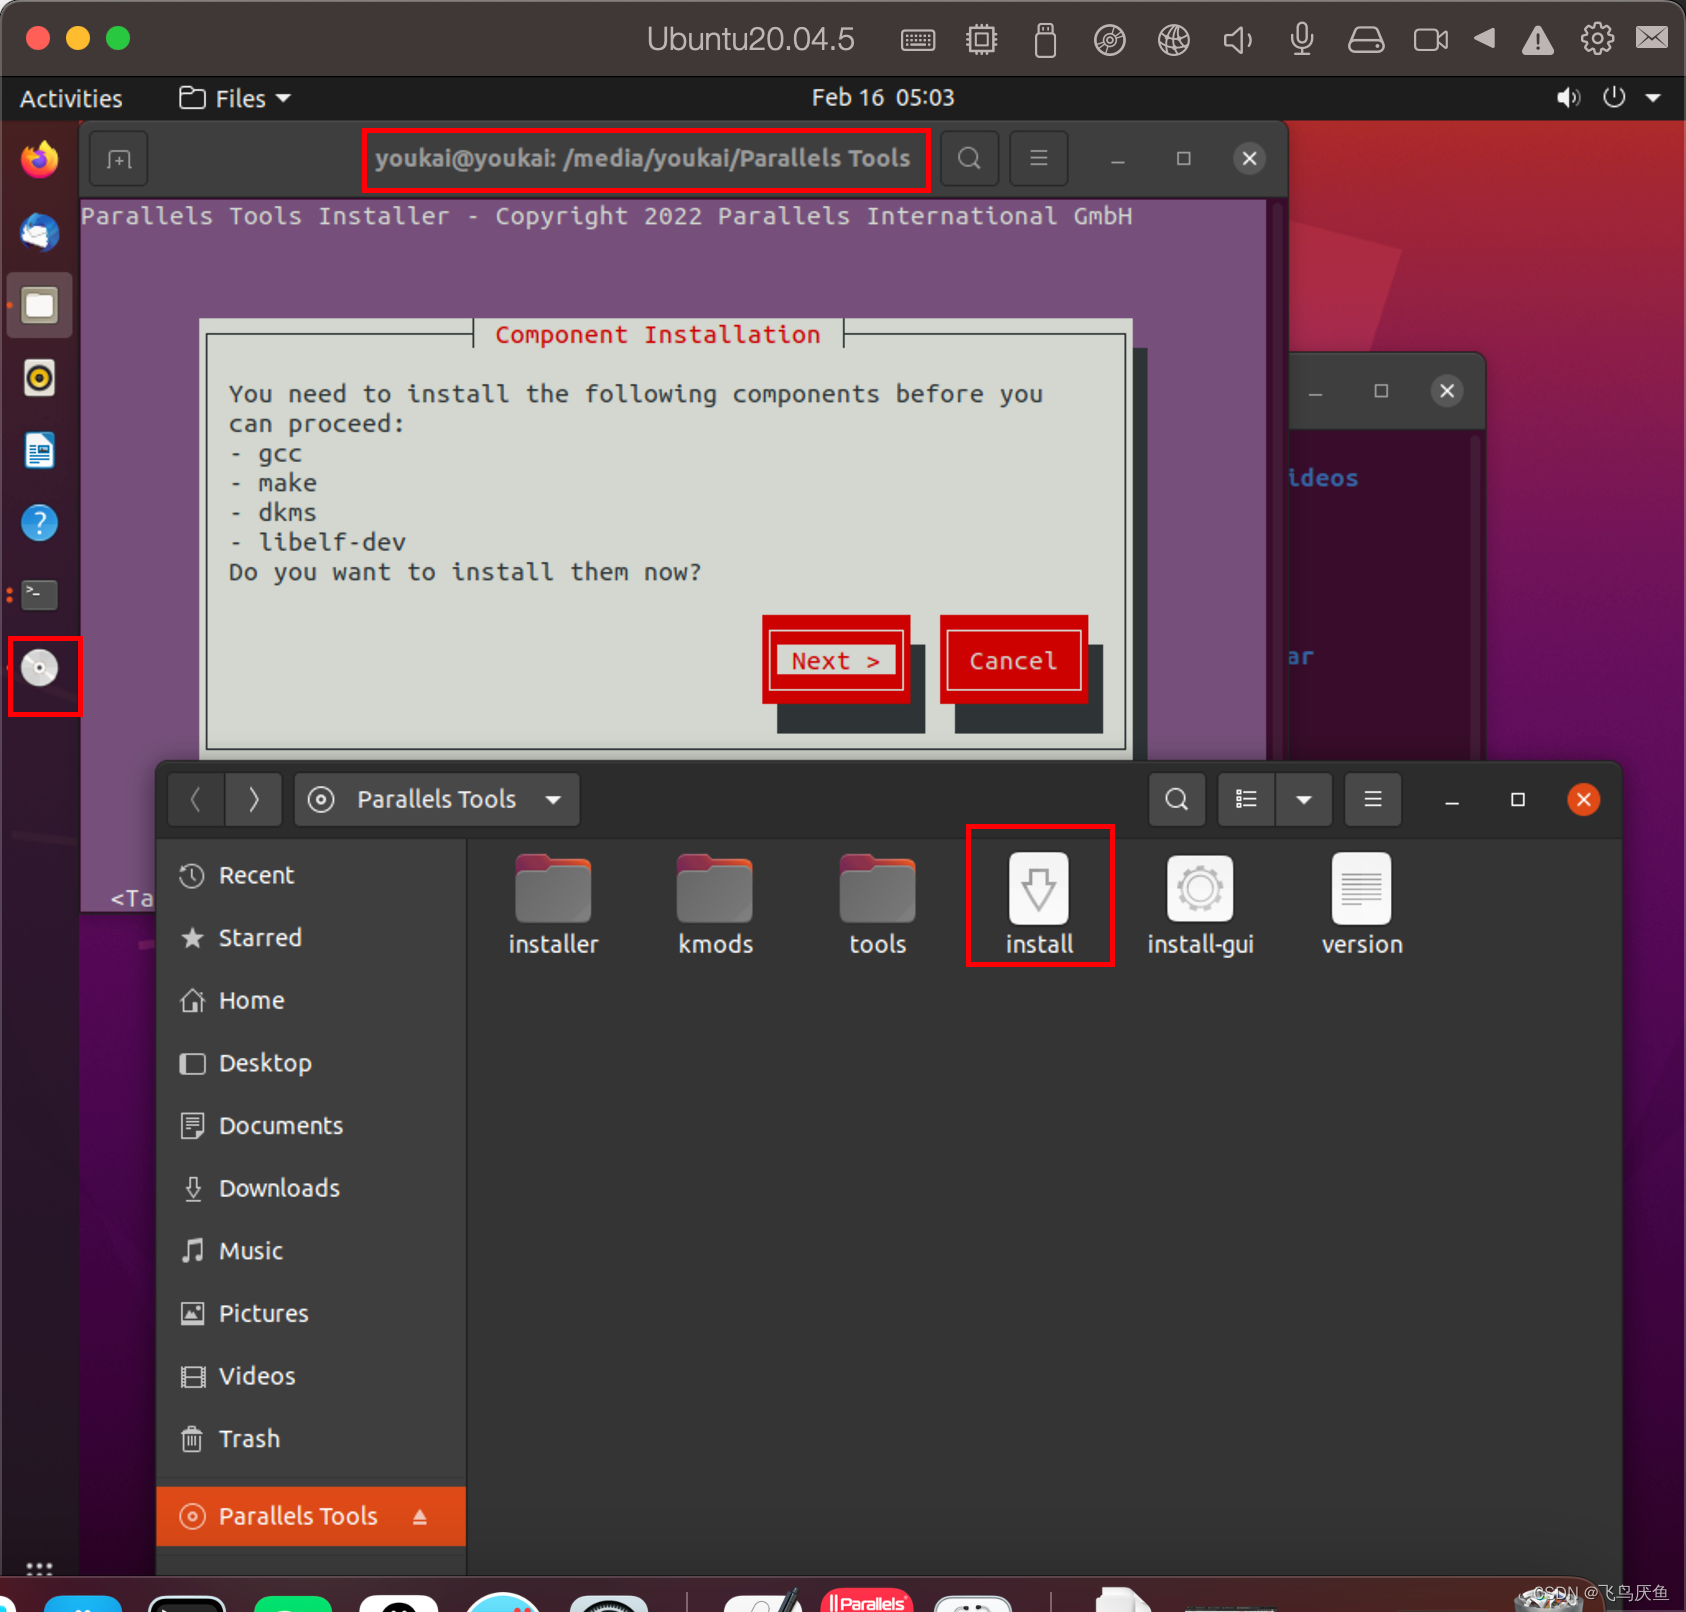Image resolution: width=1686 pixels, height=1612 pixels.
Task: Open VM CD/DVD disc icon
Action: pos(1110,40)
